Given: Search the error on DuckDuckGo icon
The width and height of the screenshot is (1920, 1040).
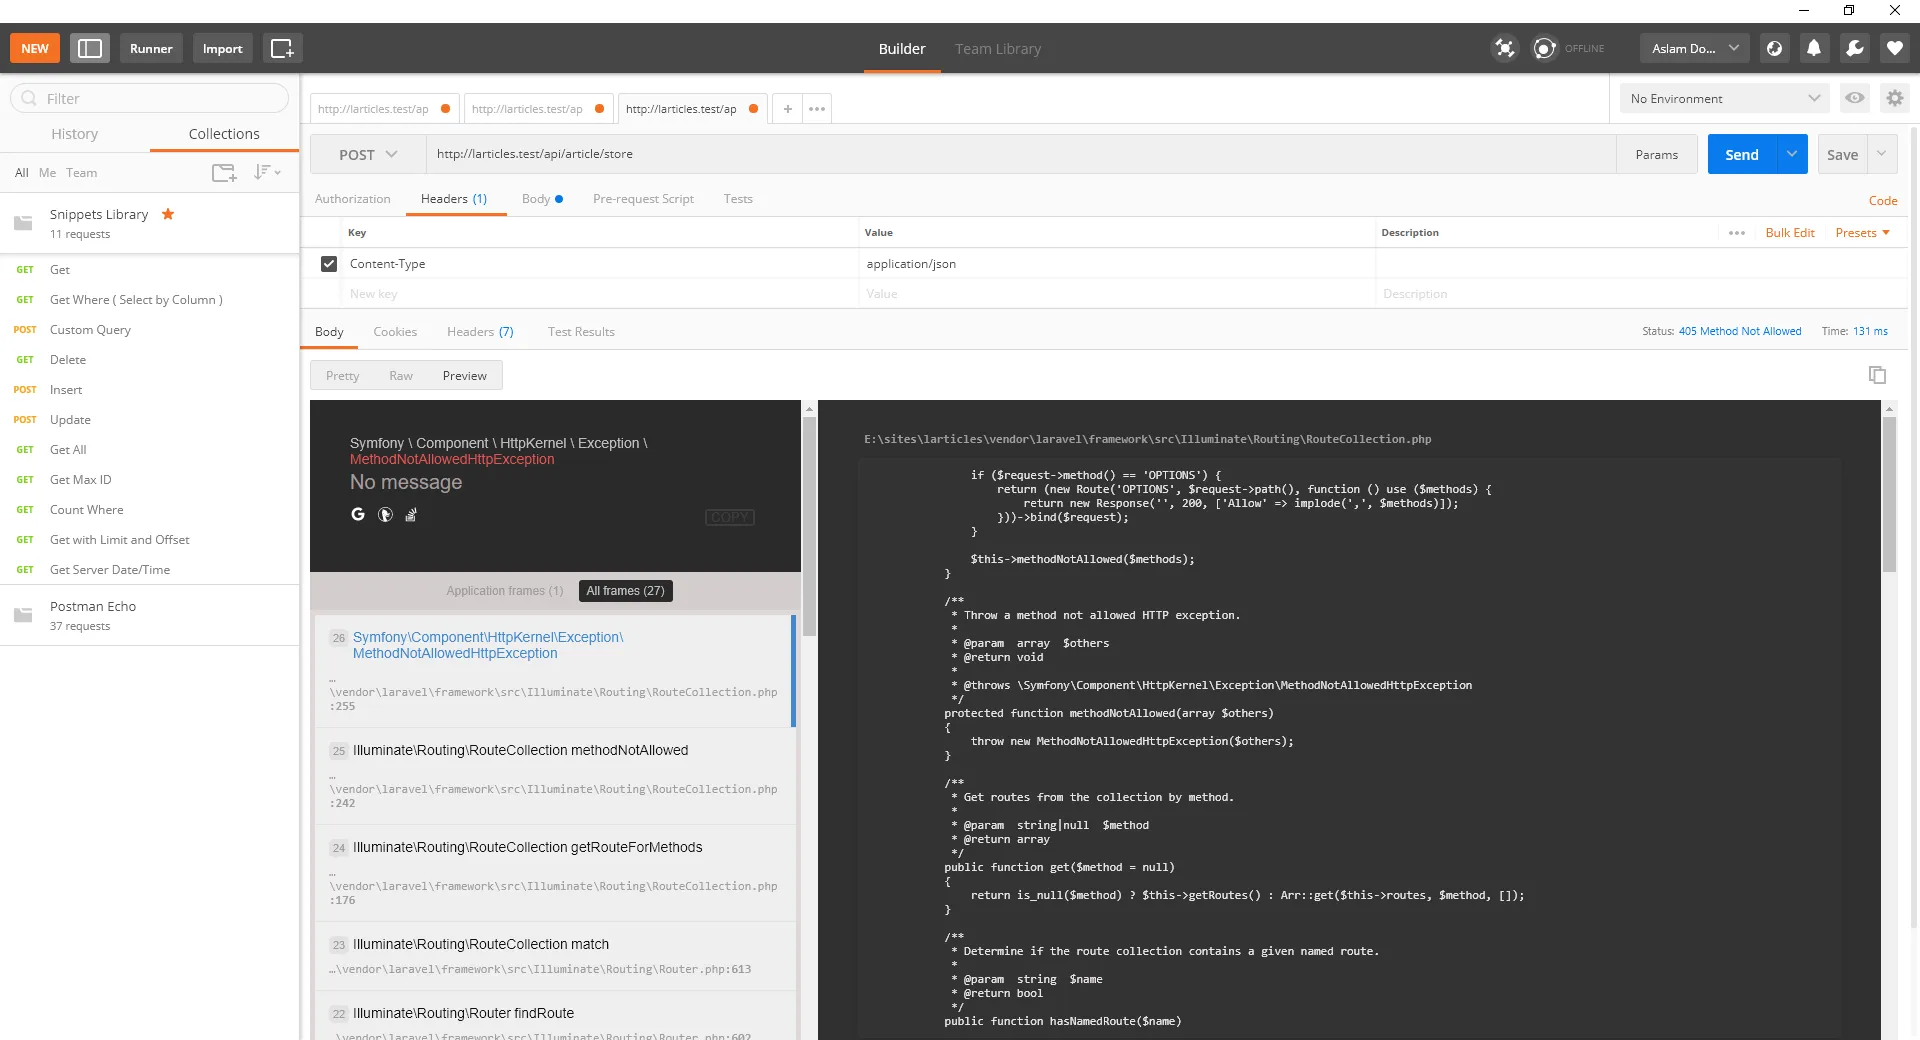Looking at the screenshot, I should (385, 515).
